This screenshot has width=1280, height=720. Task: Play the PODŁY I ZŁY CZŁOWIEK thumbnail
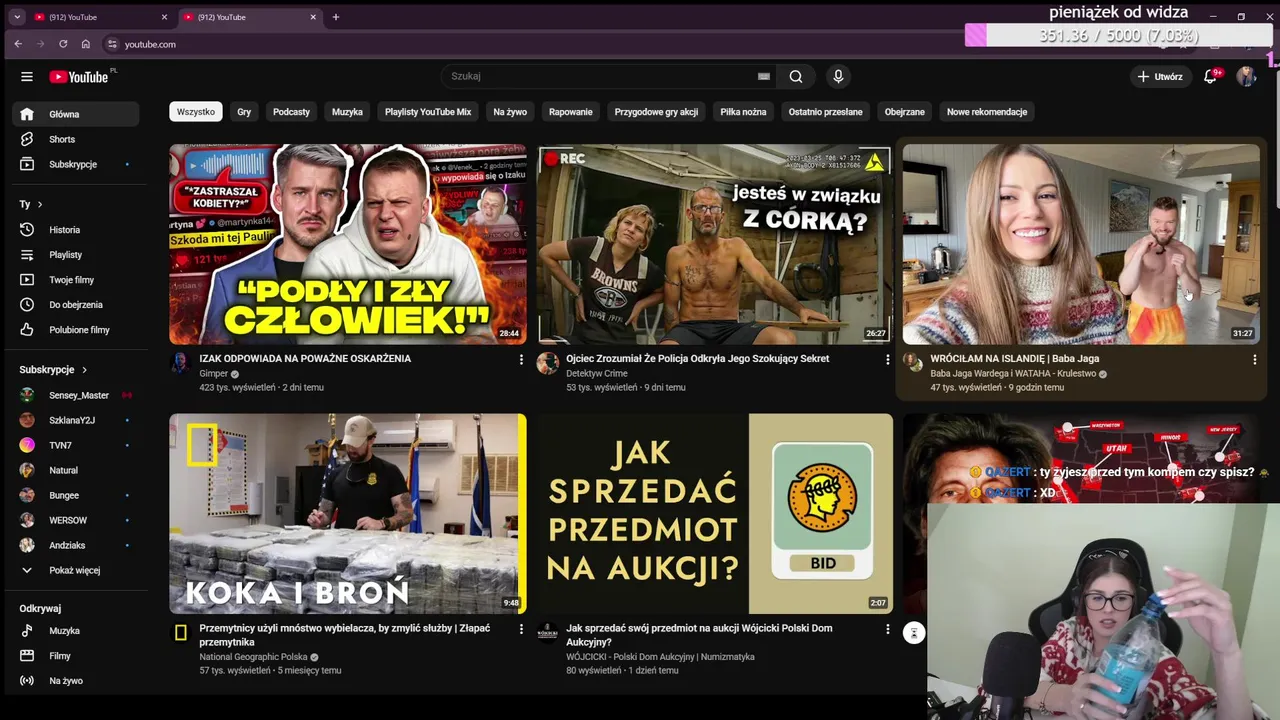click(348, 244)
